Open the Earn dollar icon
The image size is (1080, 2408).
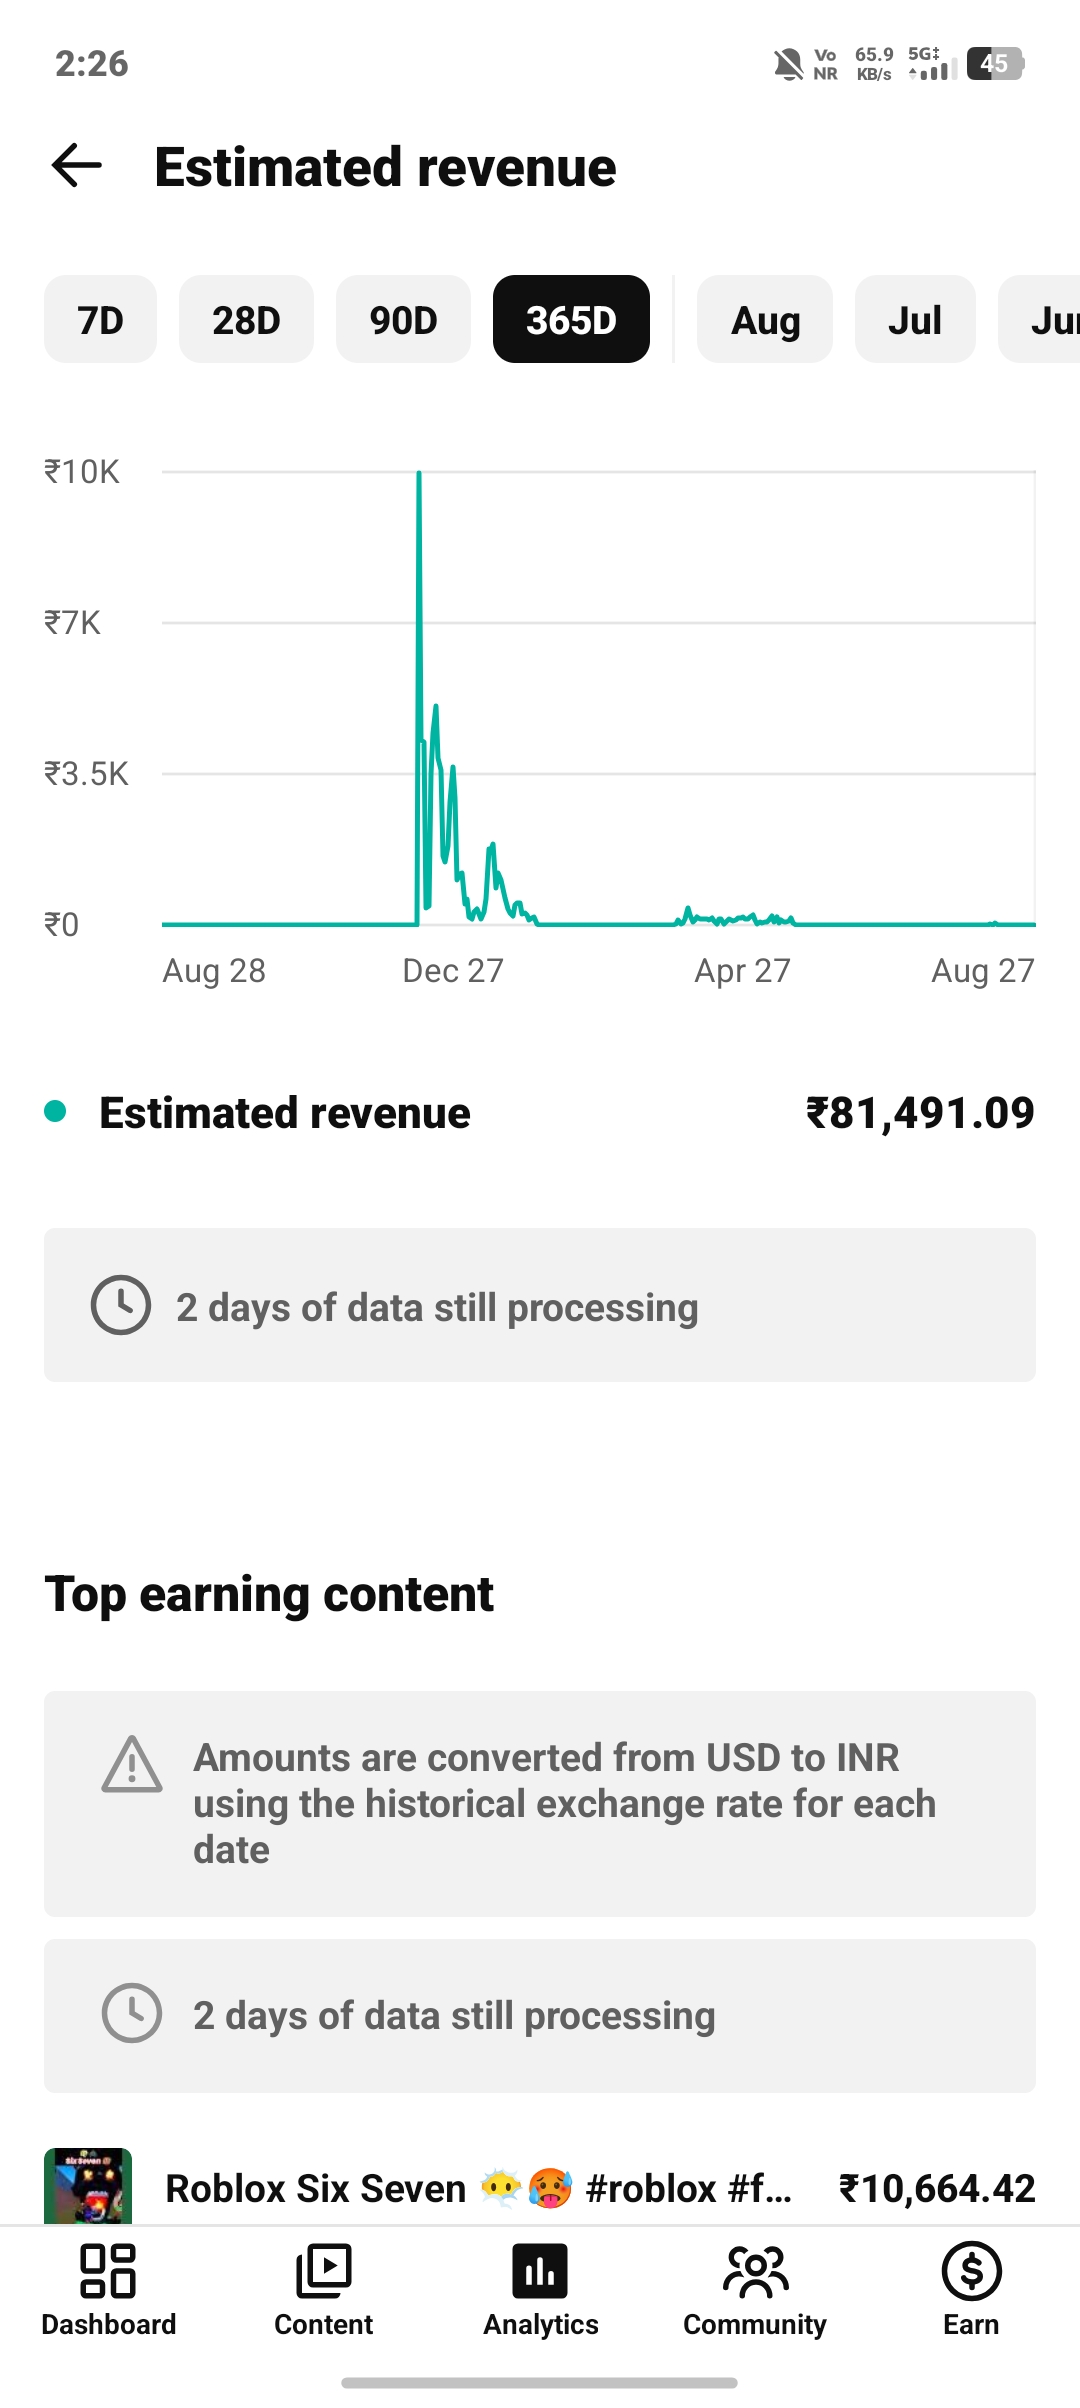point(971,2271)
